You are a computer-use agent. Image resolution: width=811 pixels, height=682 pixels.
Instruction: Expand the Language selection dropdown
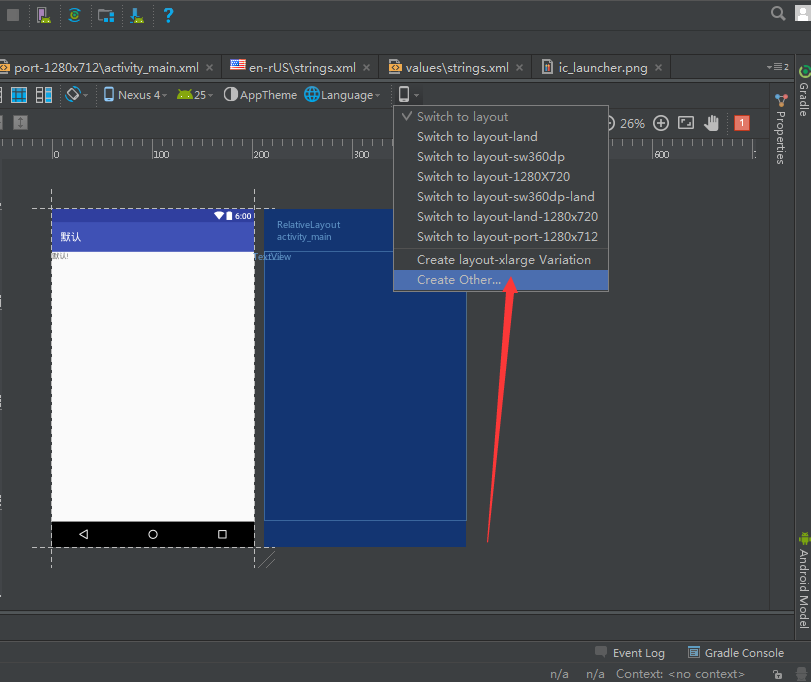[342, 95]
